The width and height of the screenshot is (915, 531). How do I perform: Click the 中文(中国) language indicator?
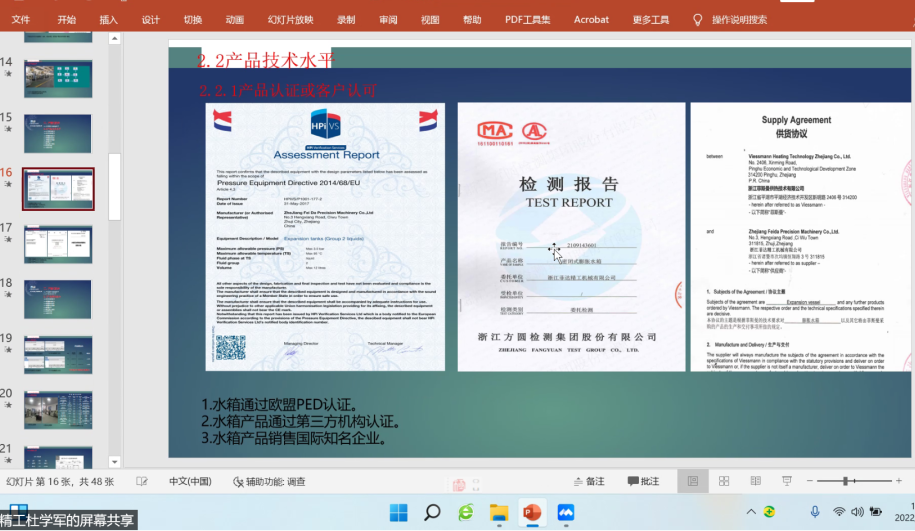point(190,481)
